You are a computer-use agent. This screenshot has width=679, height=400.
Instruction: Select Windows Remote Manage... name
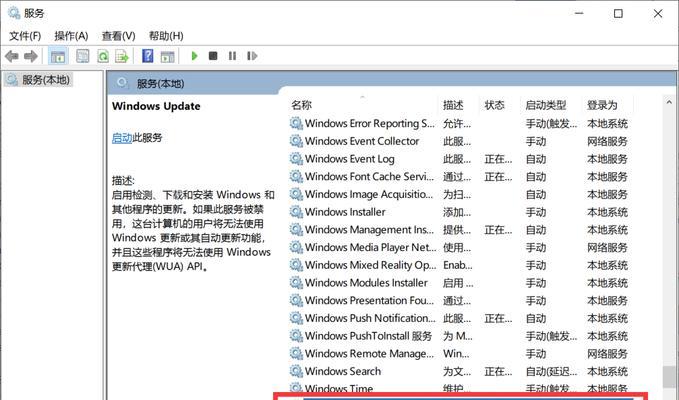click(369, 354)
